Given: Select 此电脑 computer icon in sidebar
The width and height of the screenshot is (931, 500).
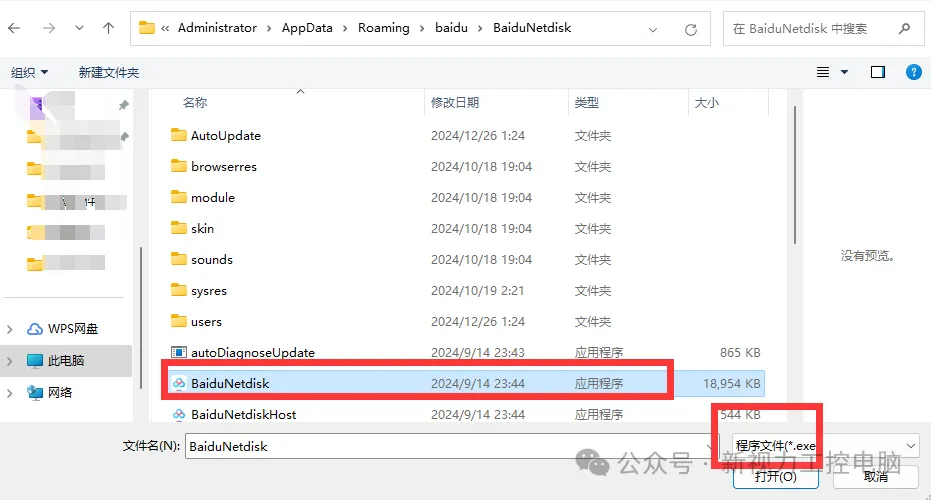Looking at the screenshot, I should click(35, 360).
